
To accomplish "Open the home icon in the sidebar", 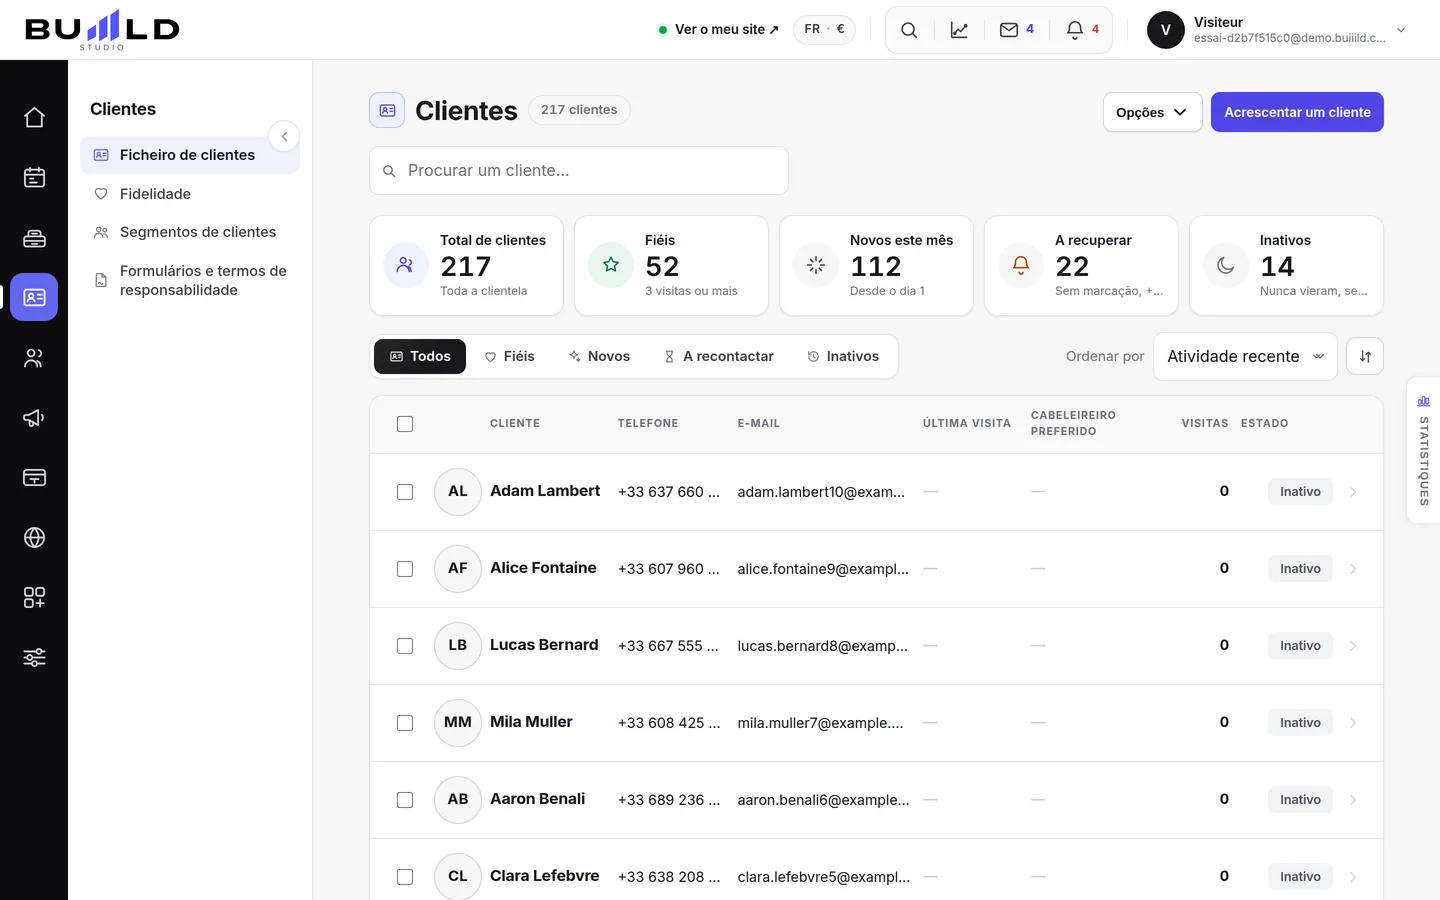I will click(34, 117).
